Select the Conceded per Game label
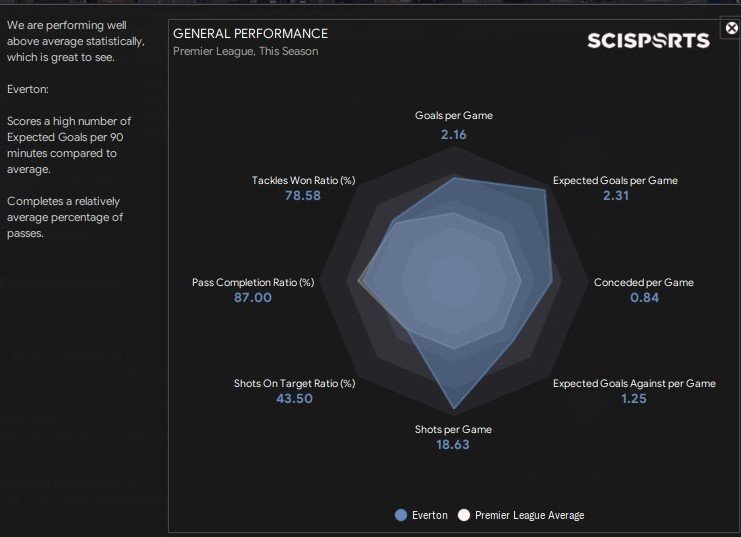 pyautogui.click(x=644, y=282)
